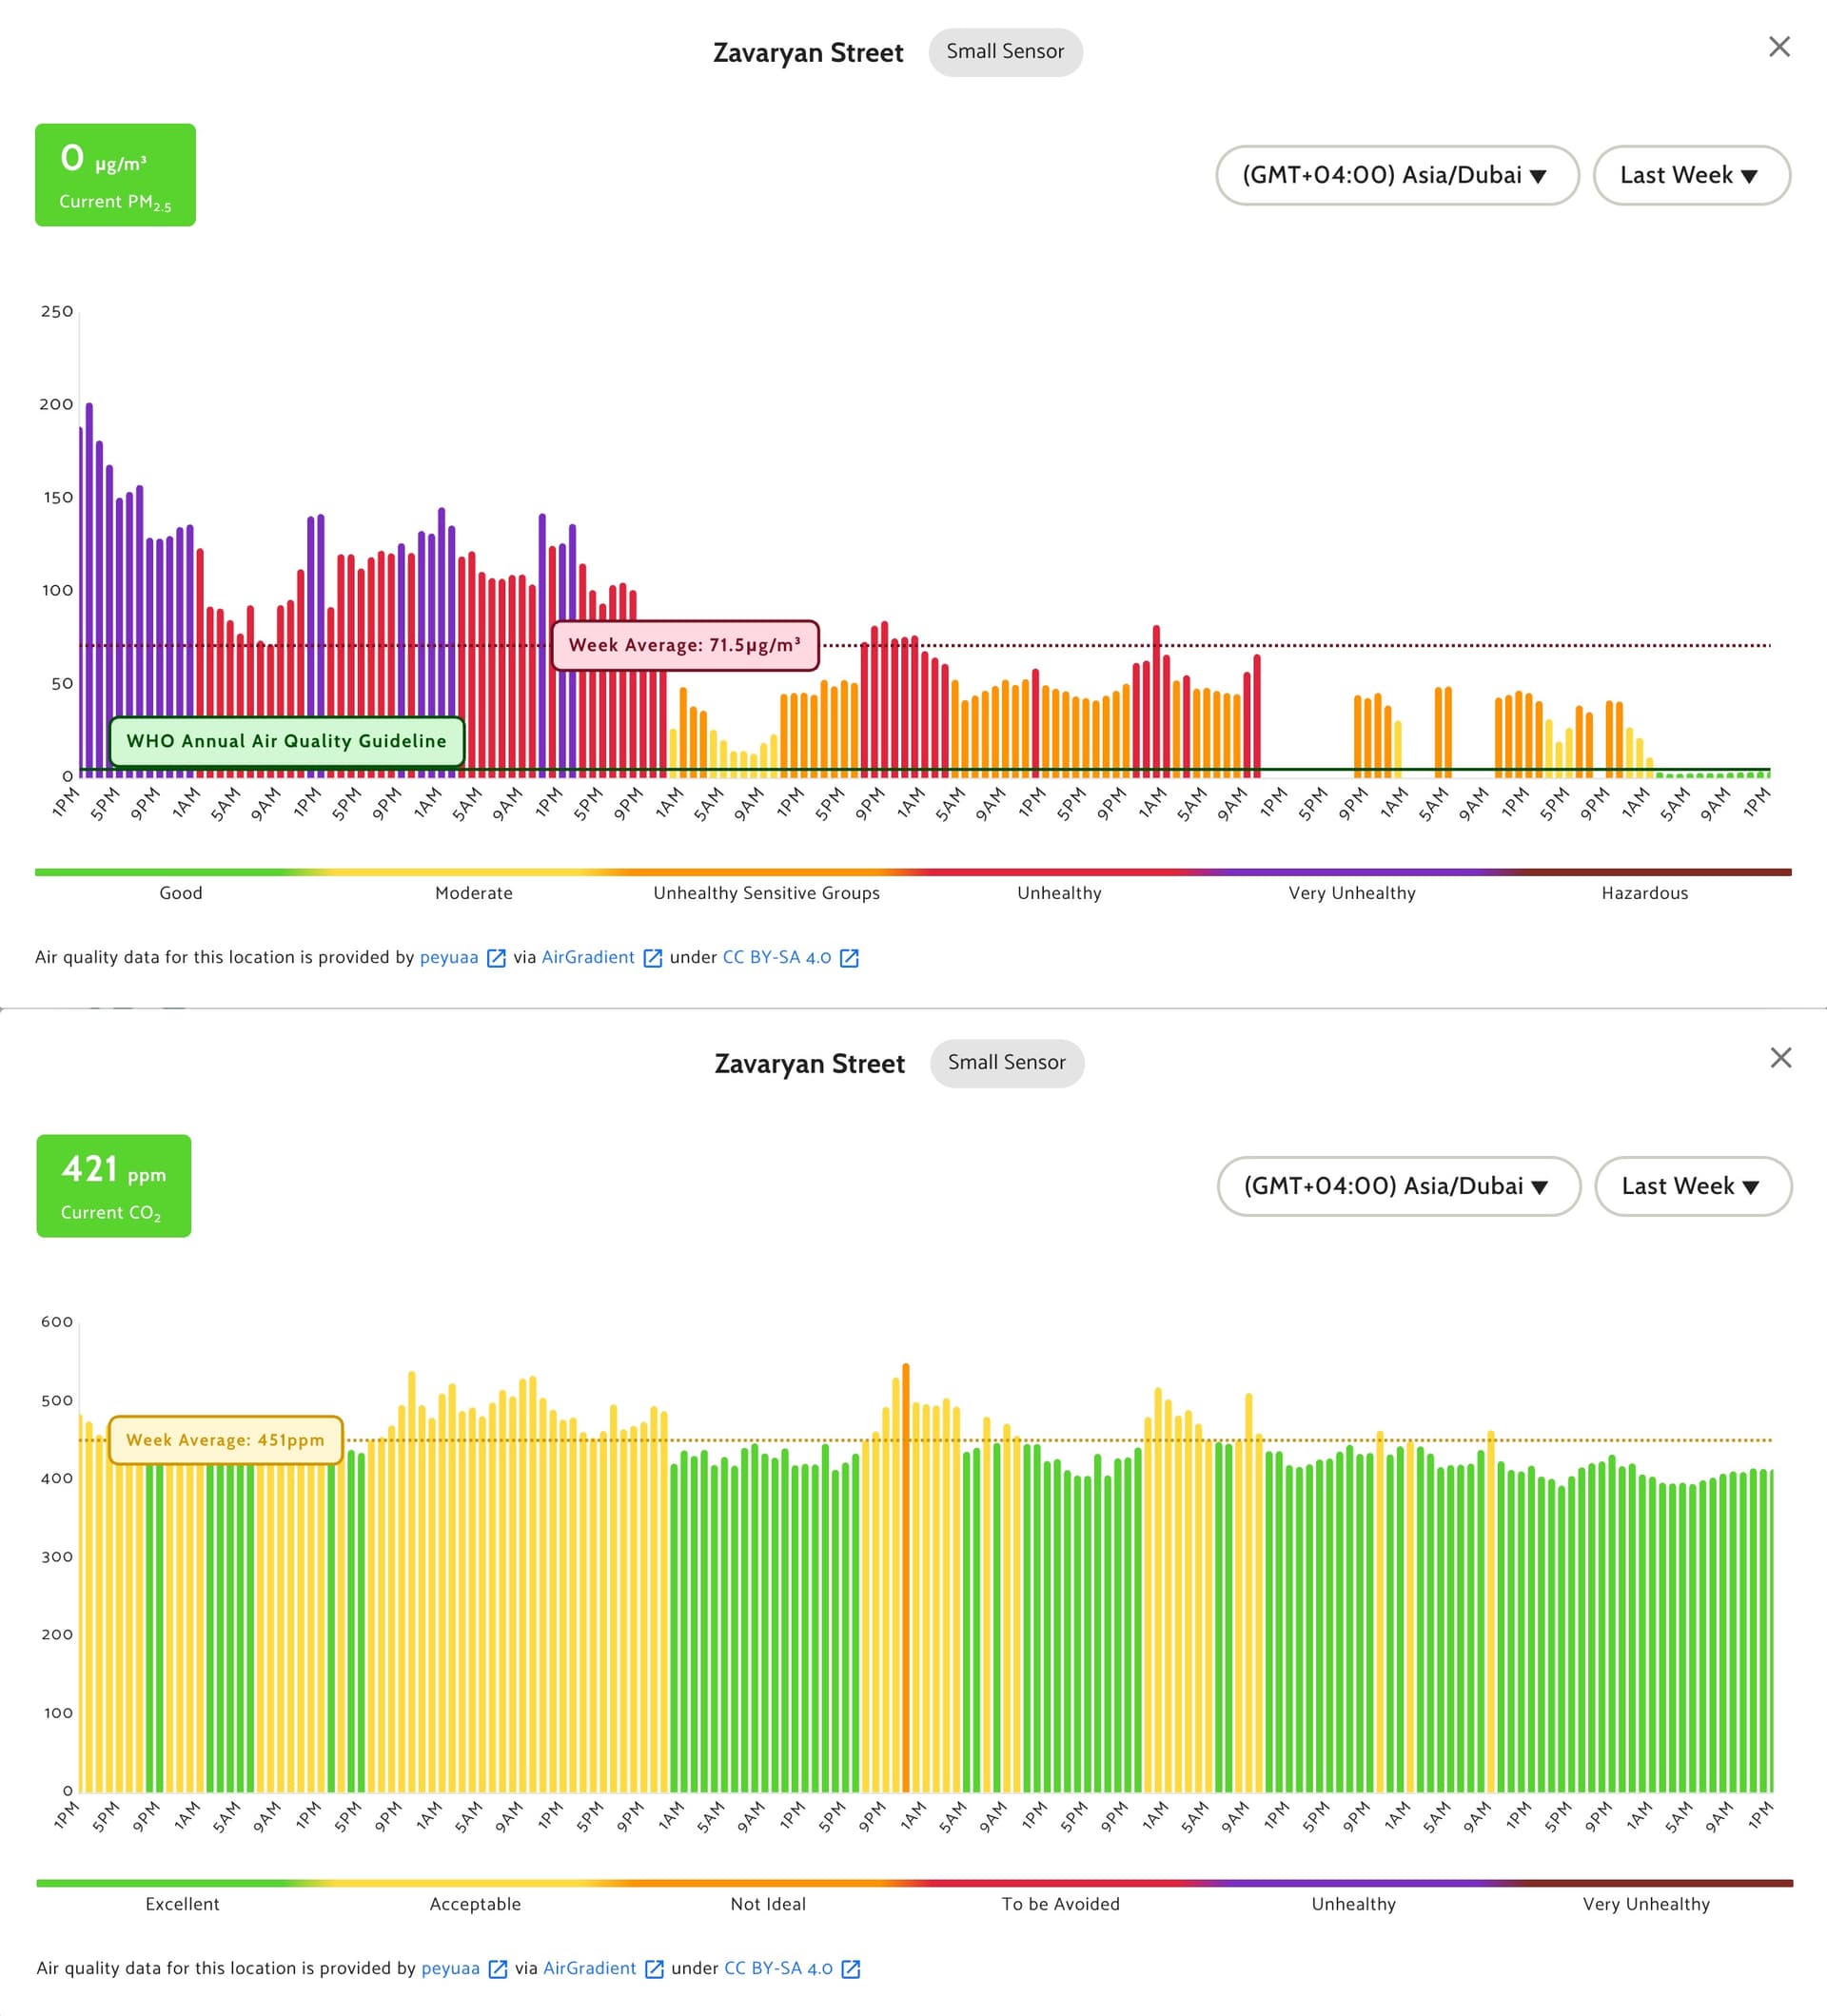
Task: Click WHO Annual Air Quality Guideline label
Action: 286,741
